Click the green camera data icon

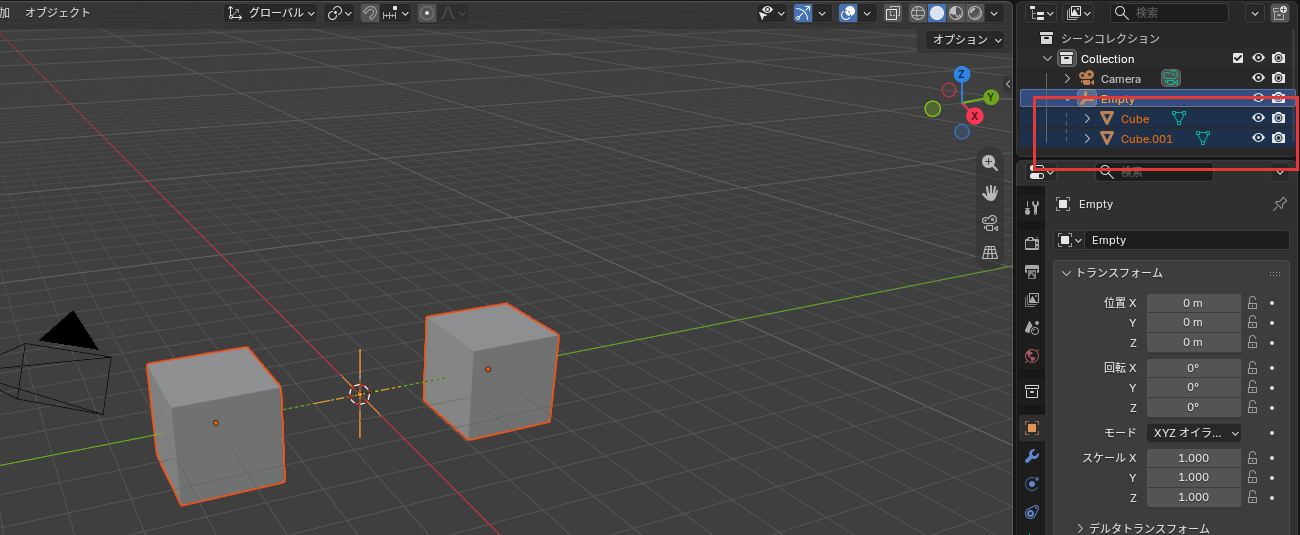click(x=1170, y=78)
